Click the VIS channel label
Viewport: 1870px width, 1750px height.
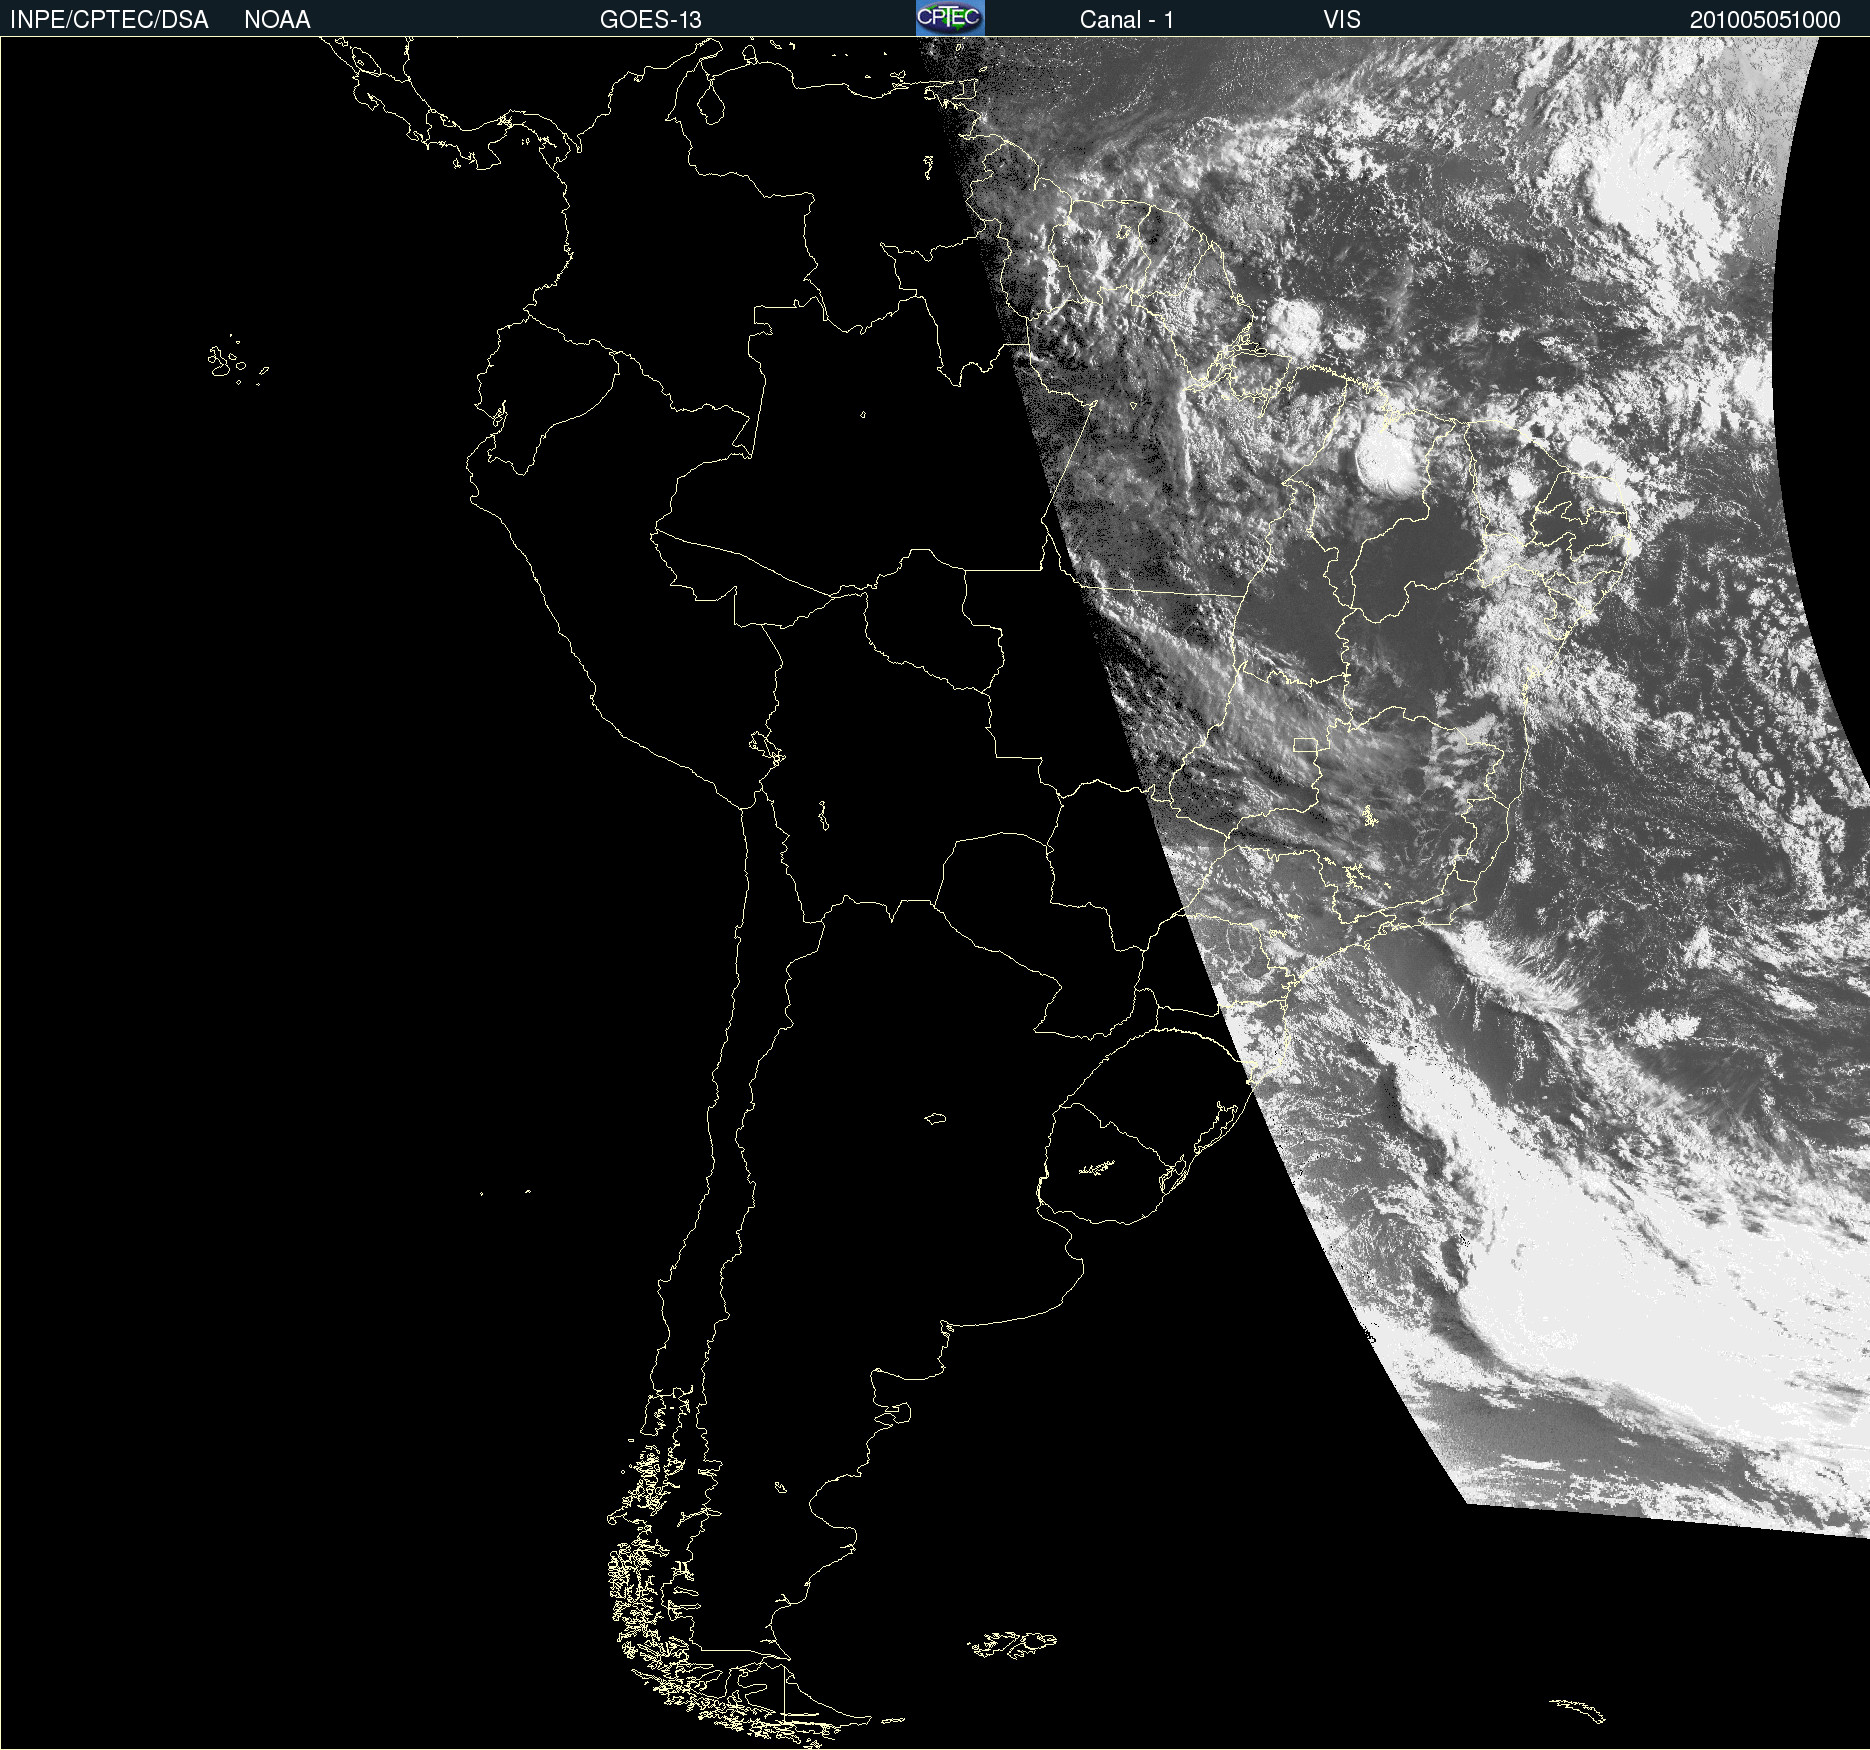1342,20
